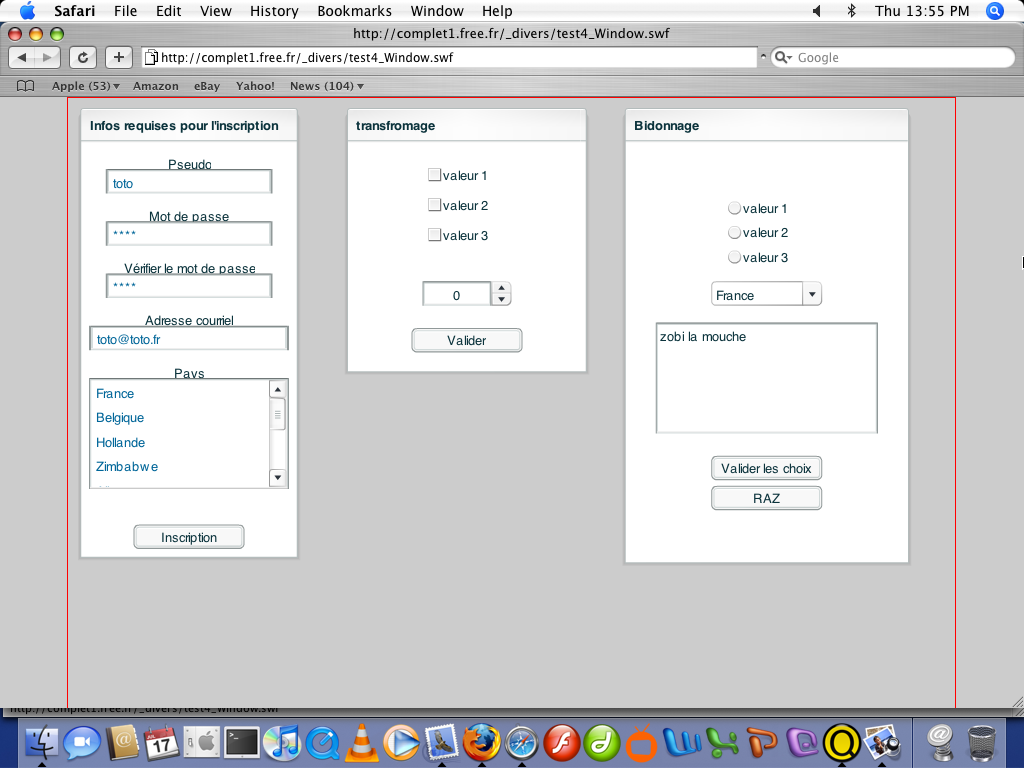This screenshot has height=768, width=1024.
Task: Open the Apple menu
Action: (x=27, y=10)
